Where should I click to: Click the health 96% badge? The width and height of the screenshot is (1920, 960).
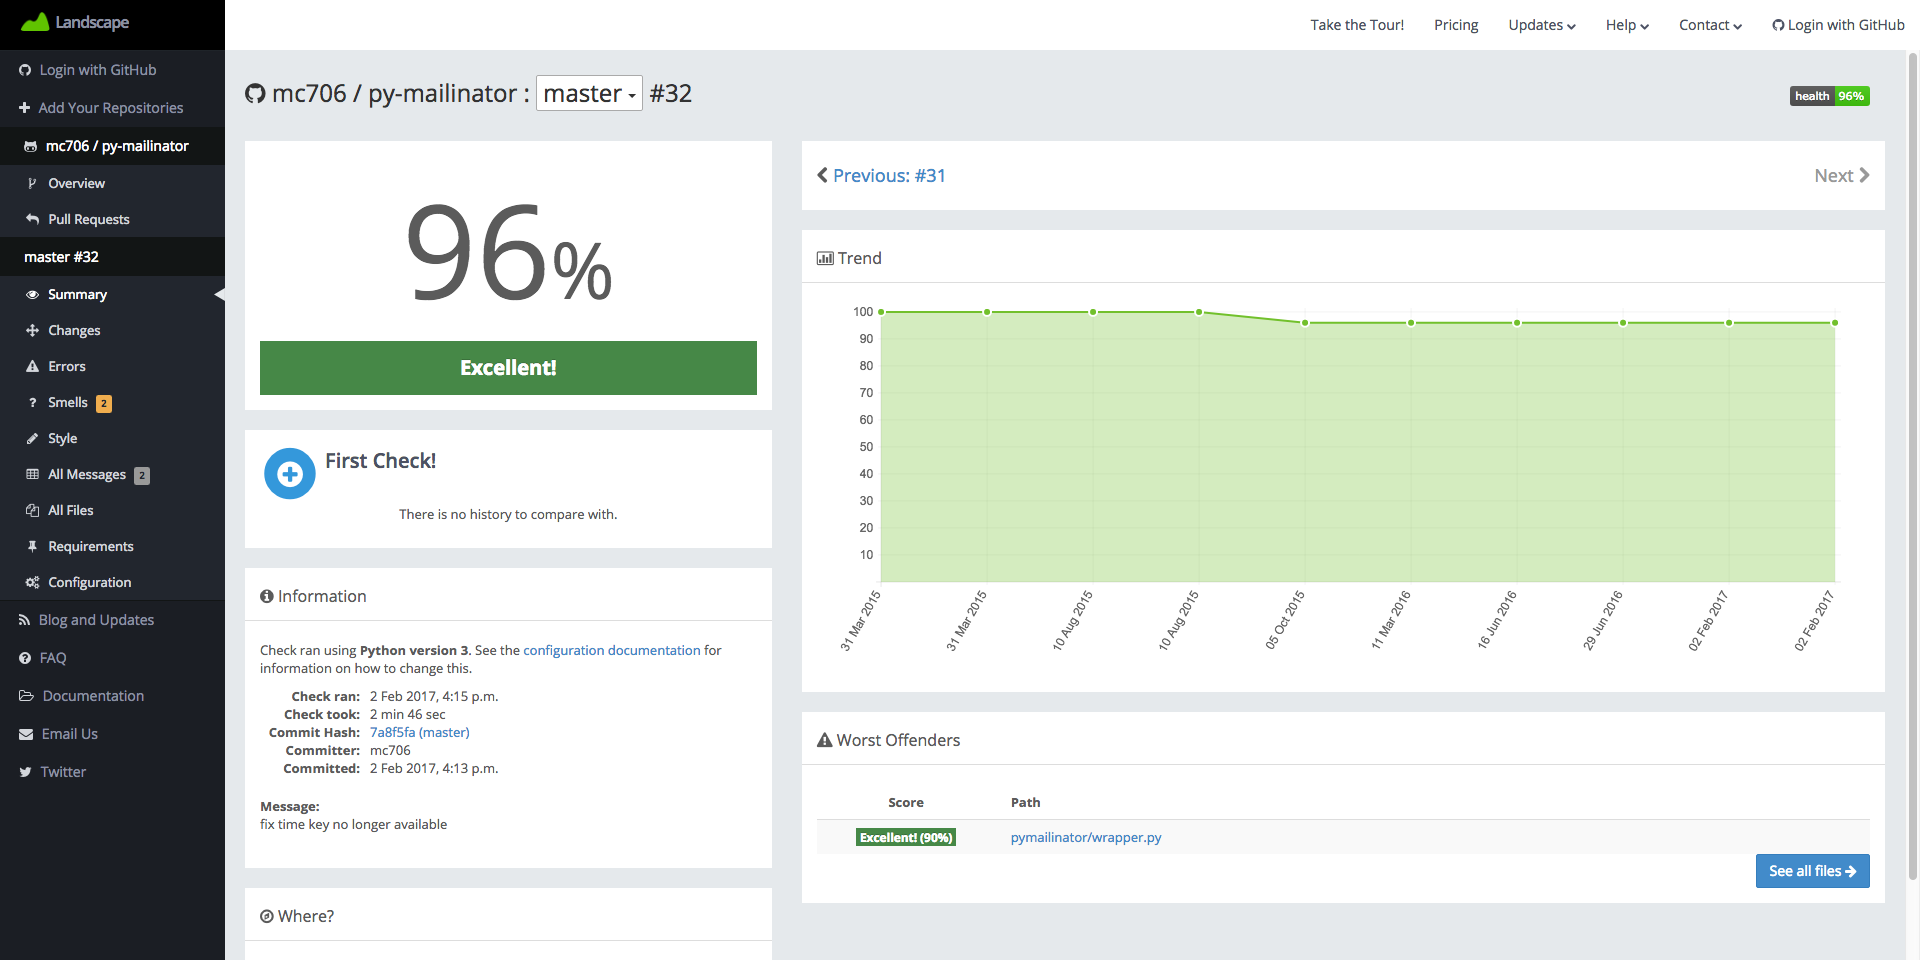click(x=1829, y=96)
